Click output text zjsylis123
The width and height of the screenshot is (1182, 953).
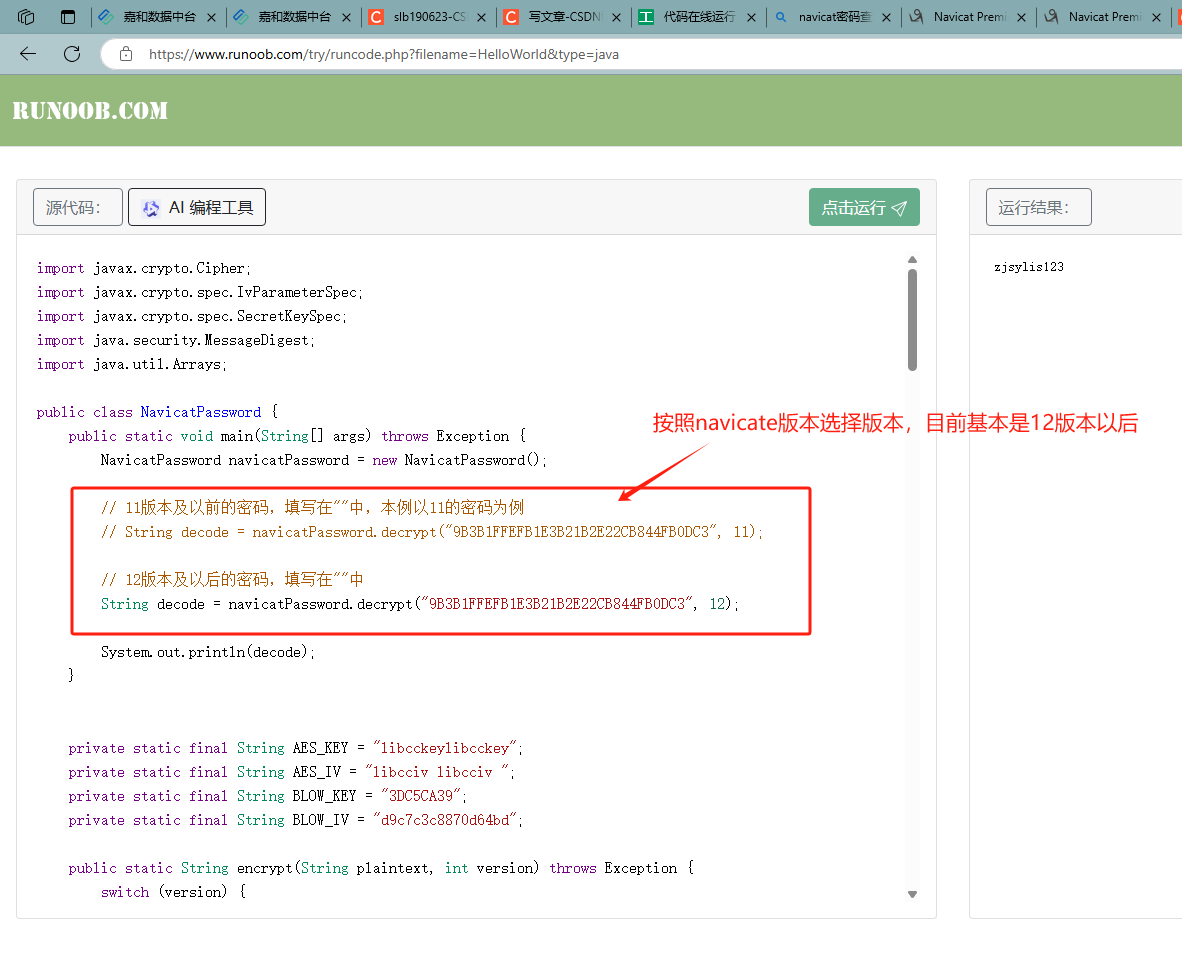pos(1029,267)
